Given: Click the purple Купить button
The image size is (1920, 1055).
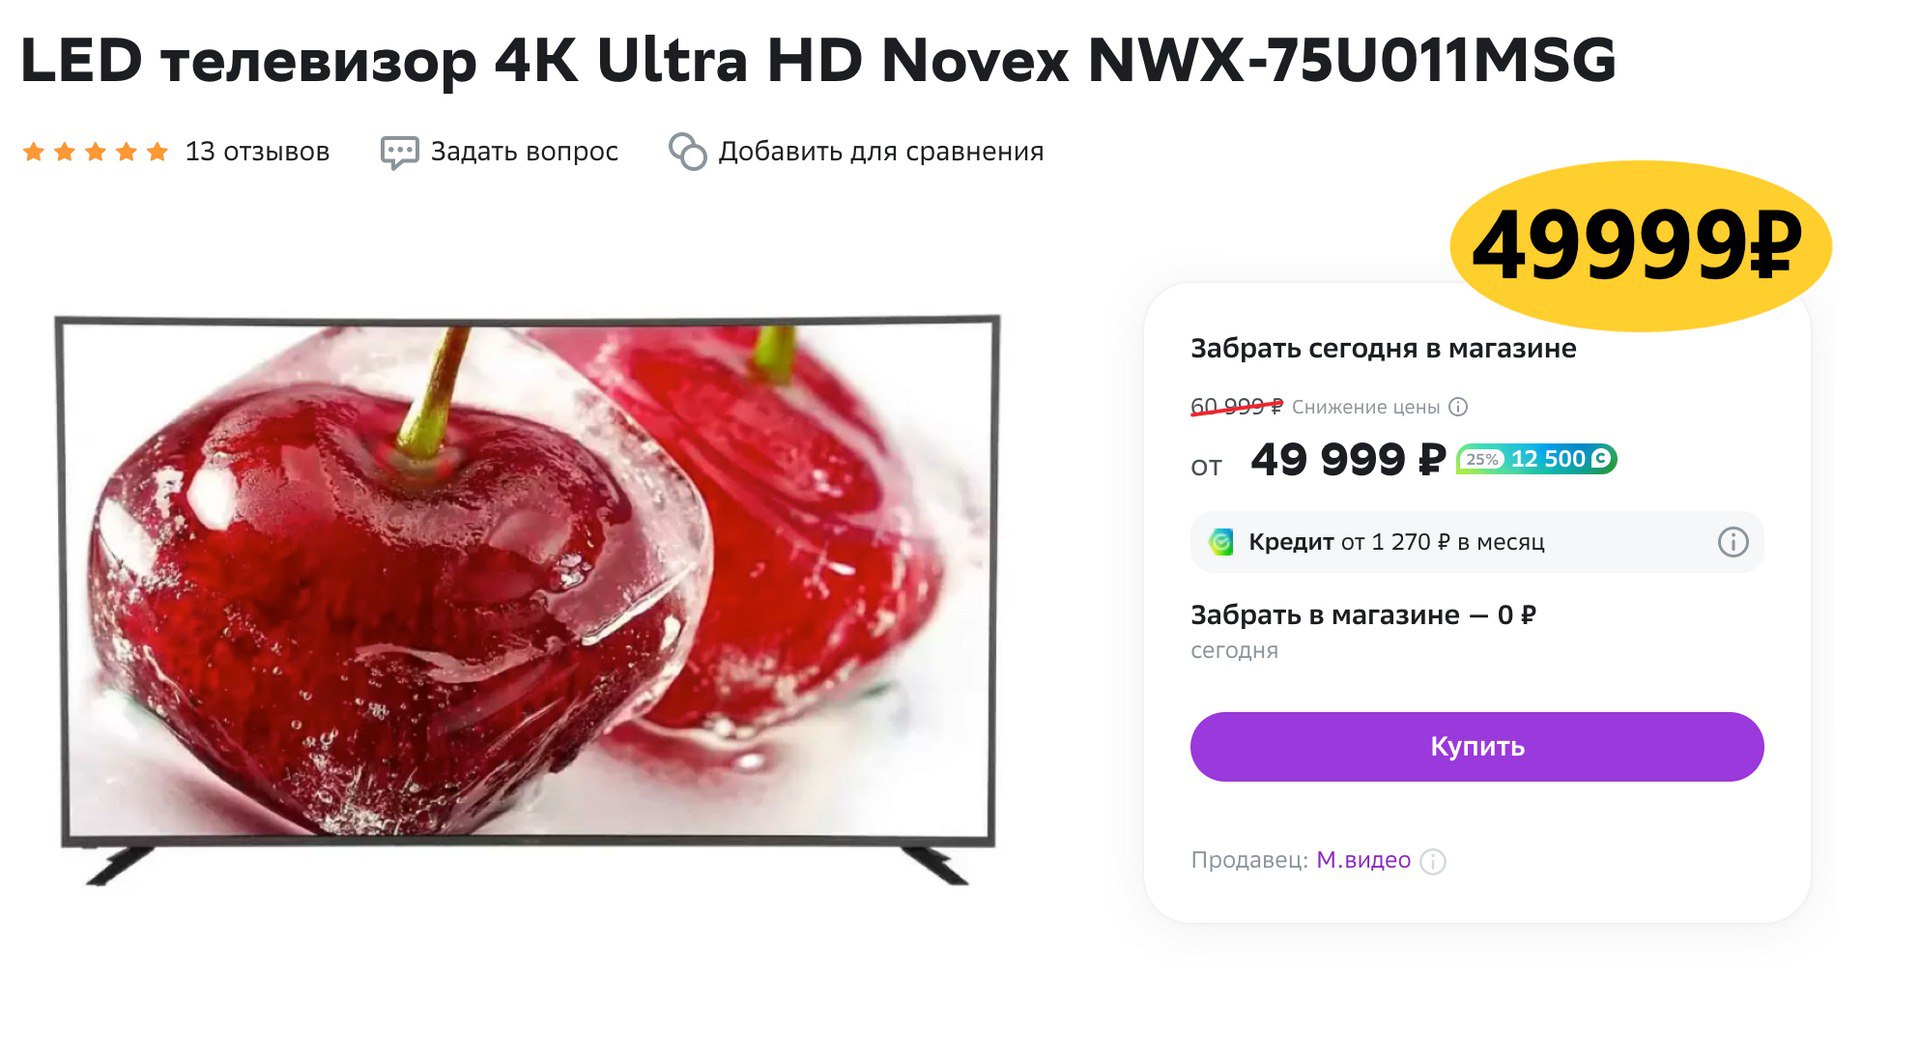Looking at the screenshot, I should (x=1476, y=746).
